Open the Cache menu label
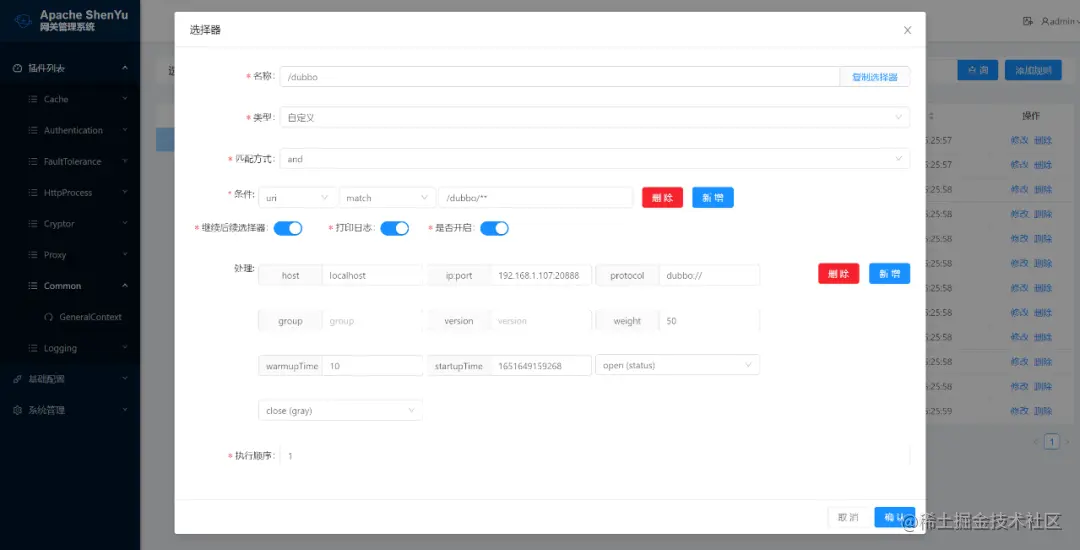1080x550 pixels. coord(56,99)
